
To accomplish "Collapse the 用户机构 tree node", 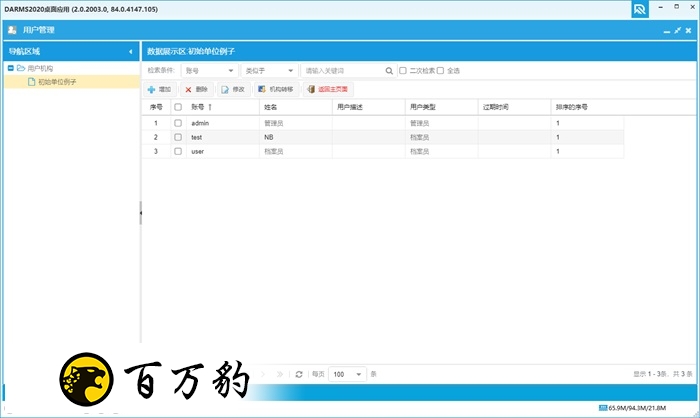I will tap(10, 68).
